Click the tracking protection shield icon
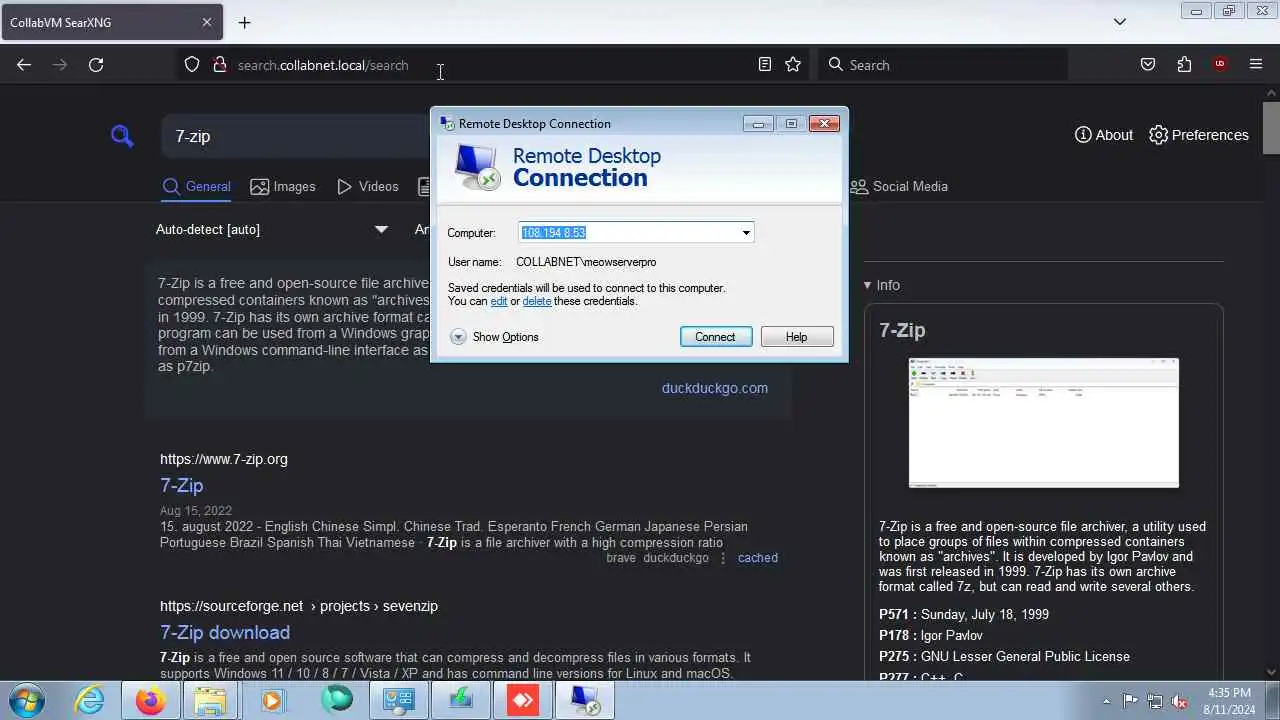Screen dimensions: 1280x720 coord(192,65)
